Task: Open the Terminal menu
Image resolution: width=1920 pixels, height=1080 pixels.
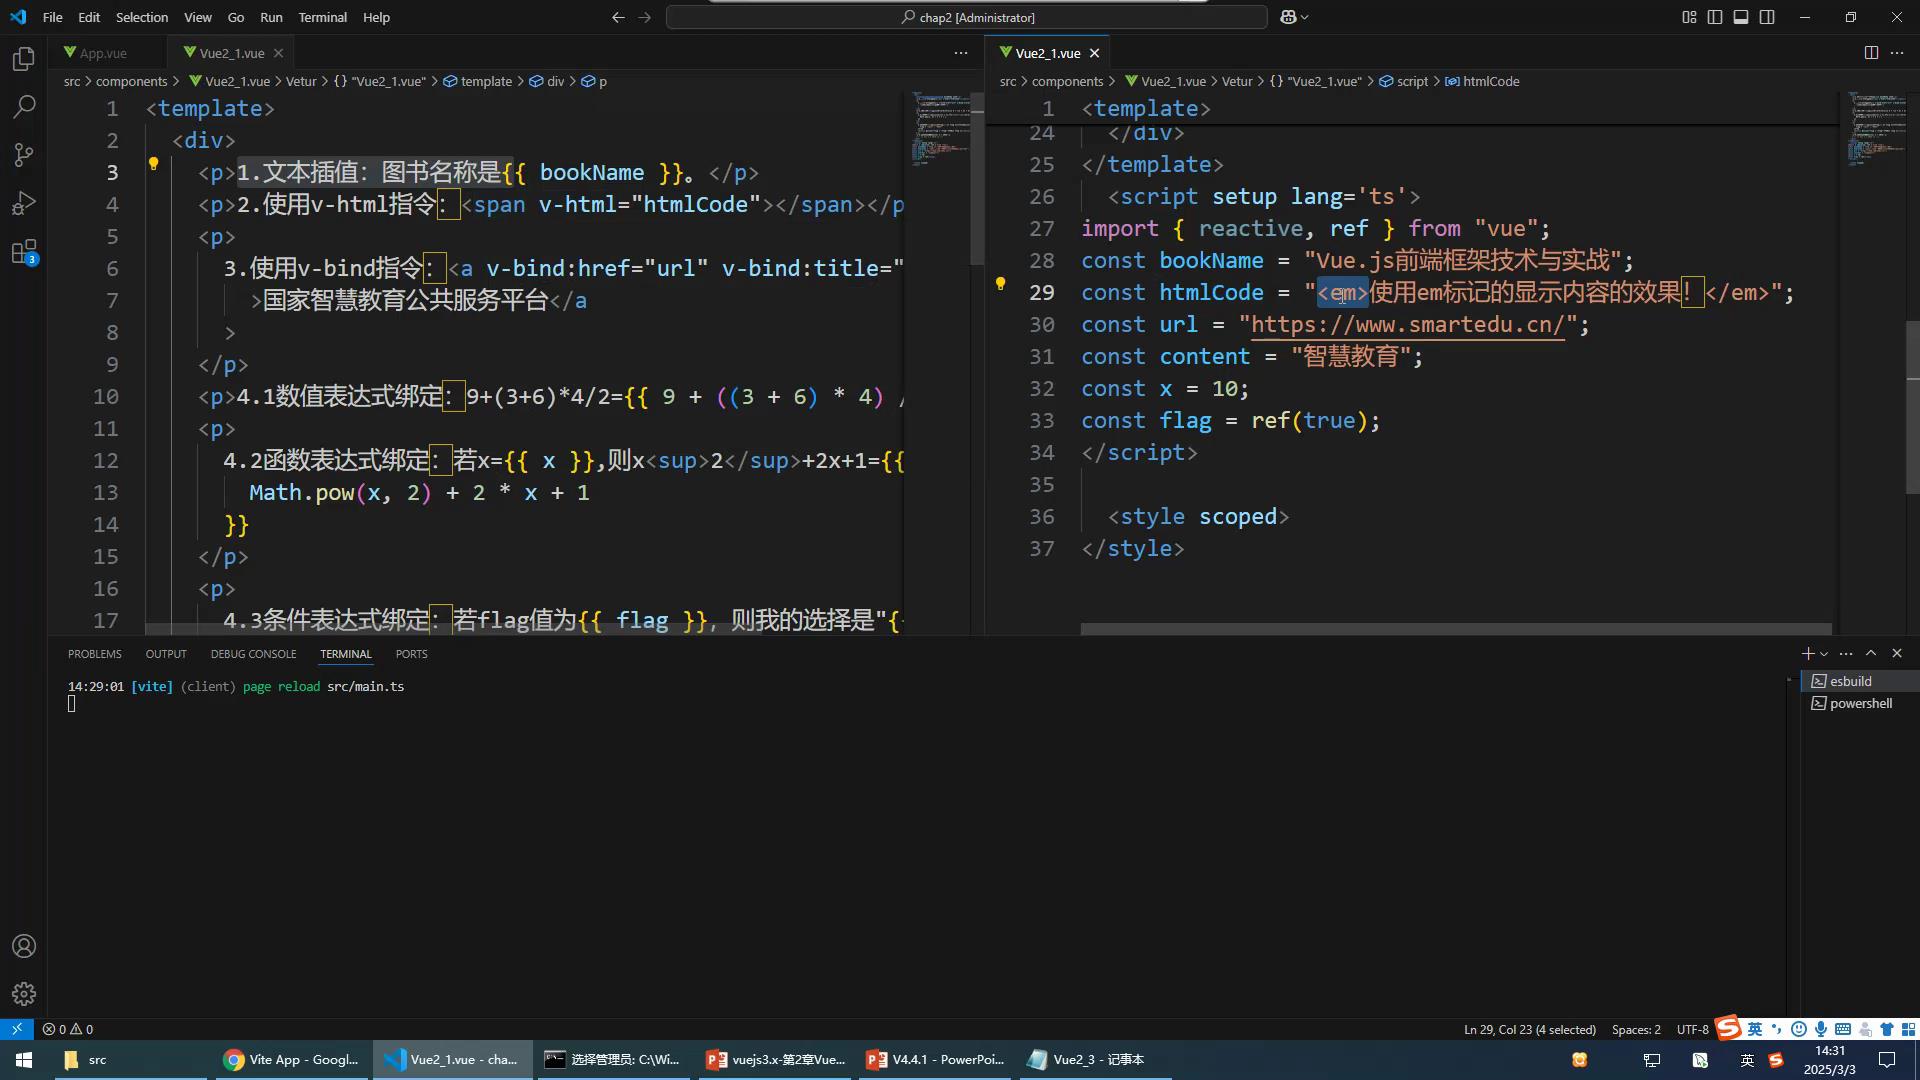Action: (322, 17)
